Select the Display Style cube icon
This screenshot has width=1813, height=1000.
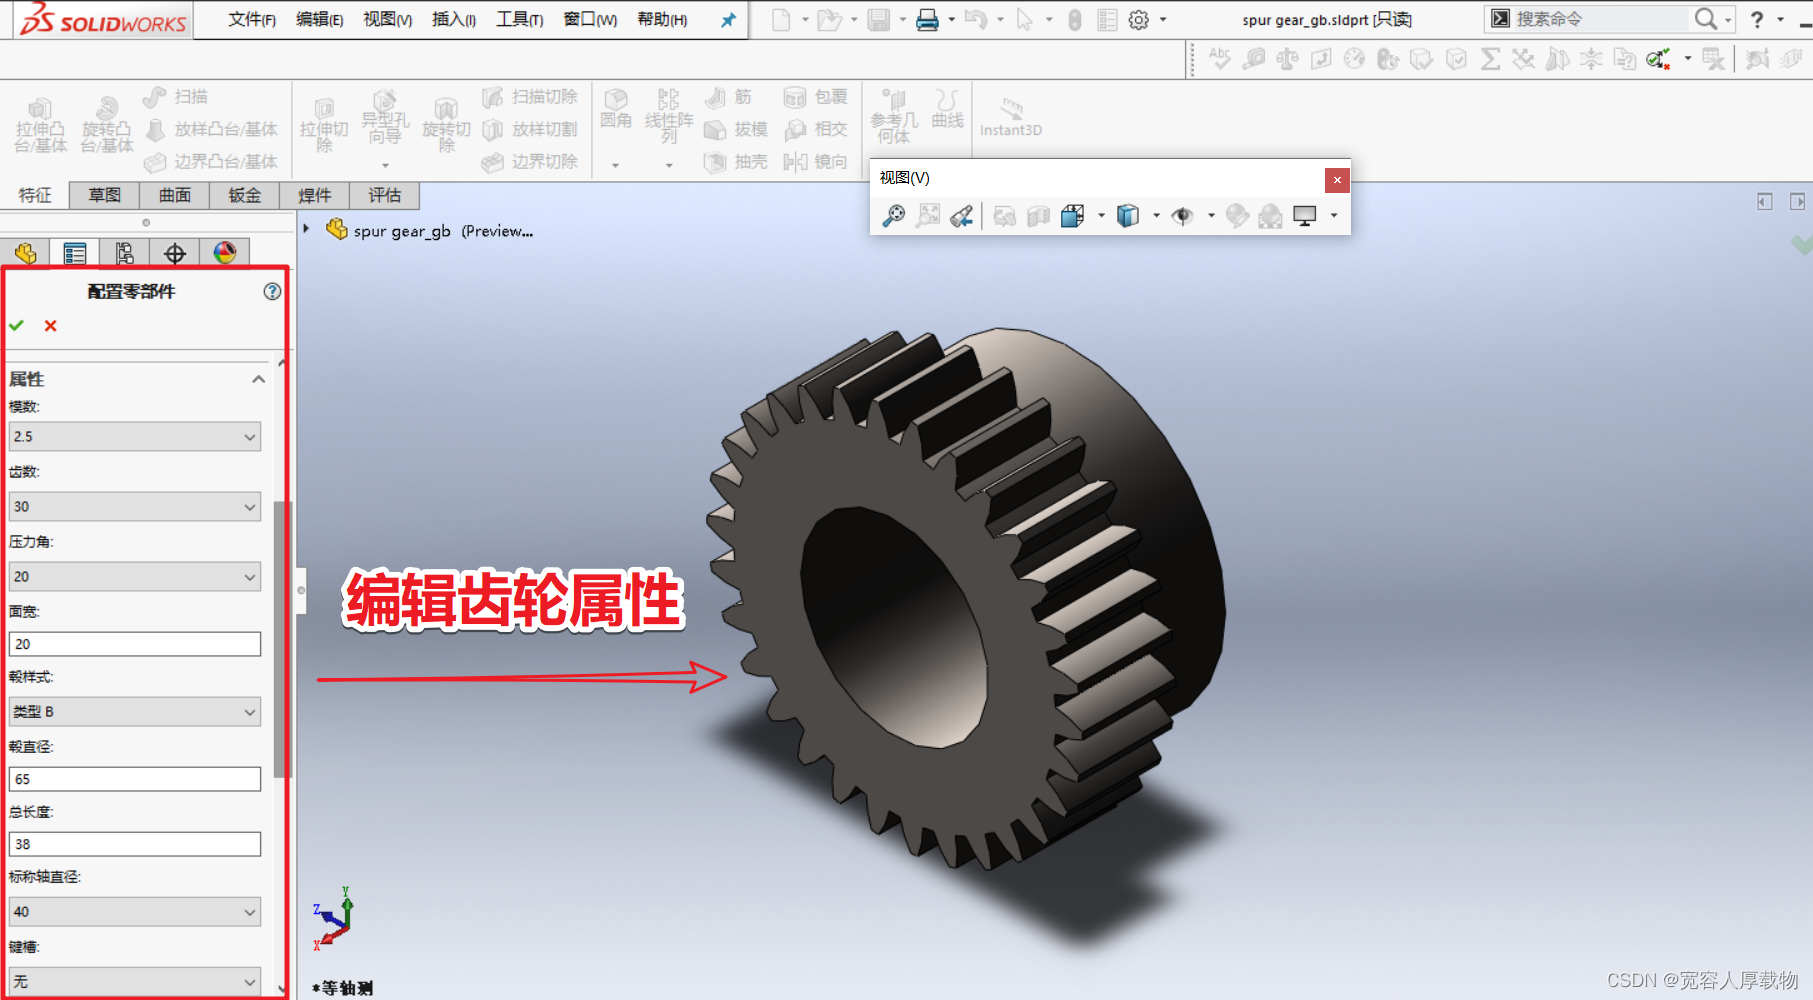1128,216
